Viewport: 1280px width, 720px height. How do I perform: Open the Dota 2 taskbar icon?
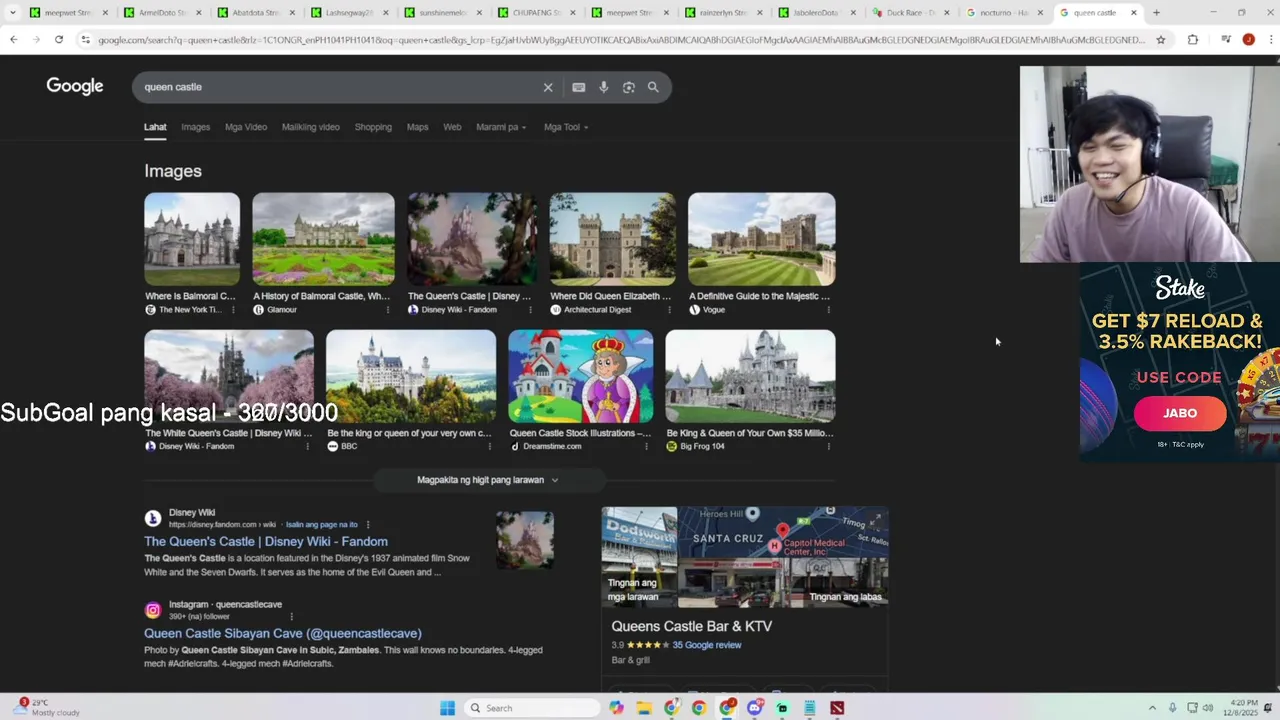click(837, 708)
